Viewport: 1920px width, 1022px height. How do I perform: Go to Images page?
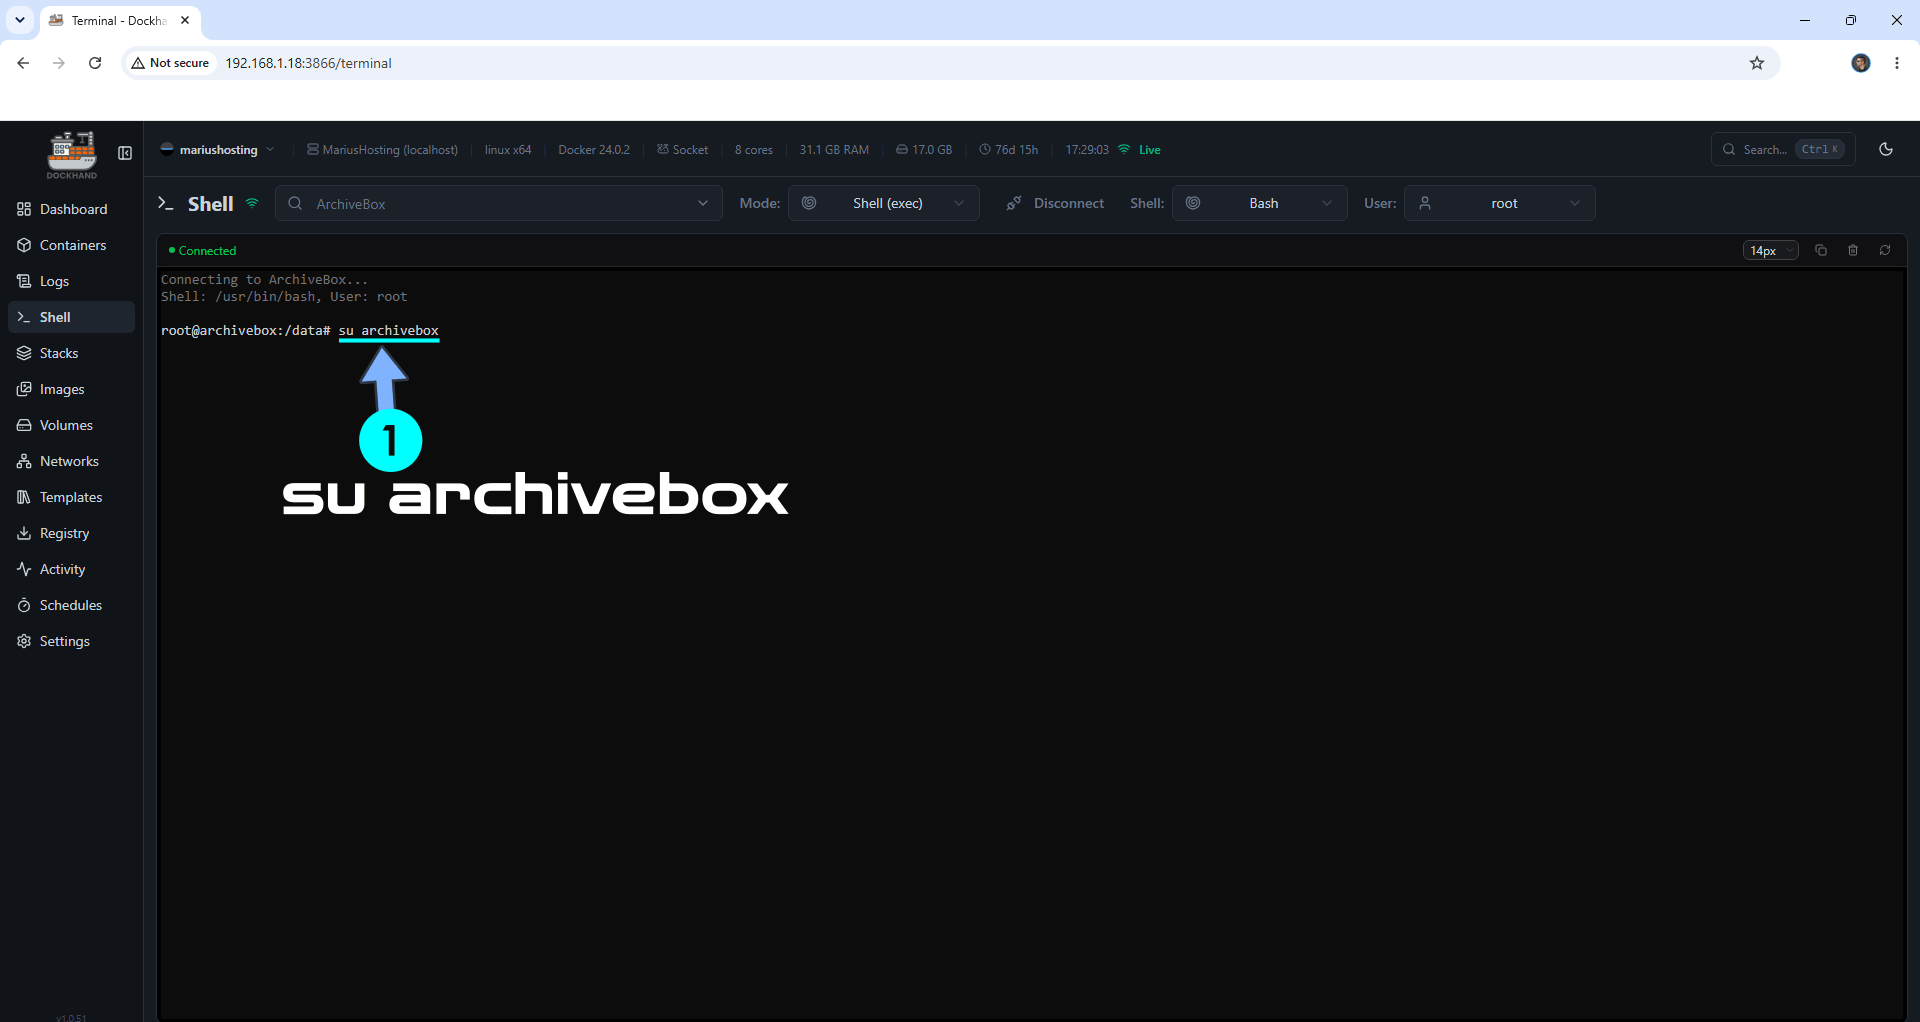point(71,389)
